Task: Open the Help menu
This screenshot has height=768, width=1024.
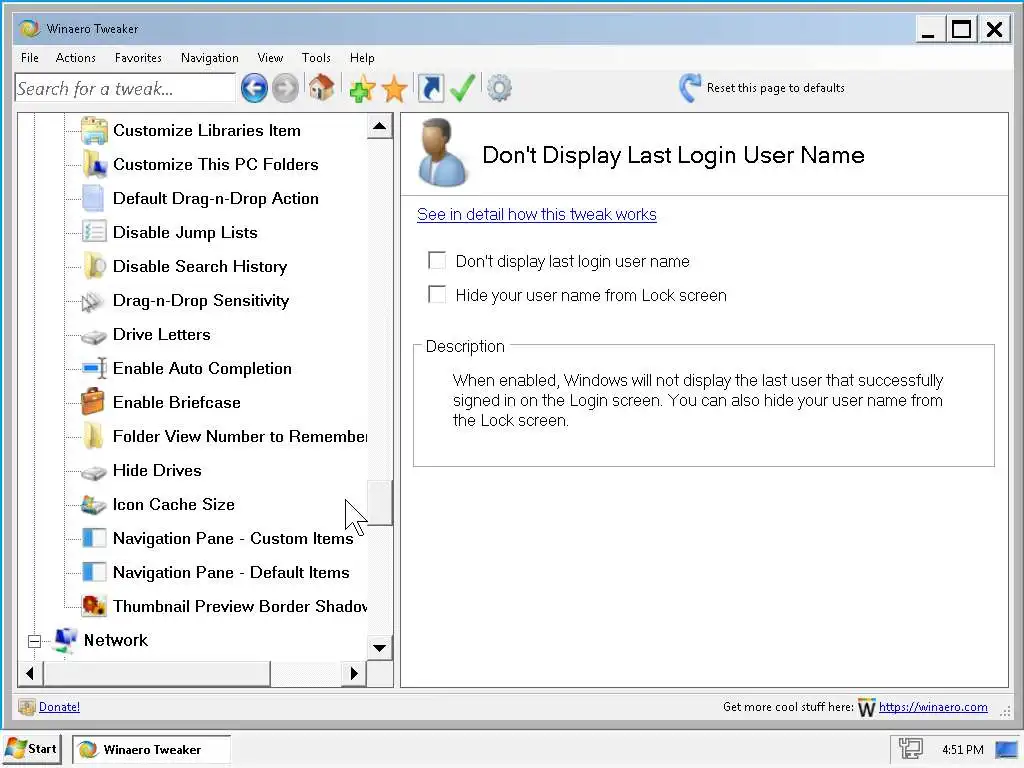Action: click(362, 57)
